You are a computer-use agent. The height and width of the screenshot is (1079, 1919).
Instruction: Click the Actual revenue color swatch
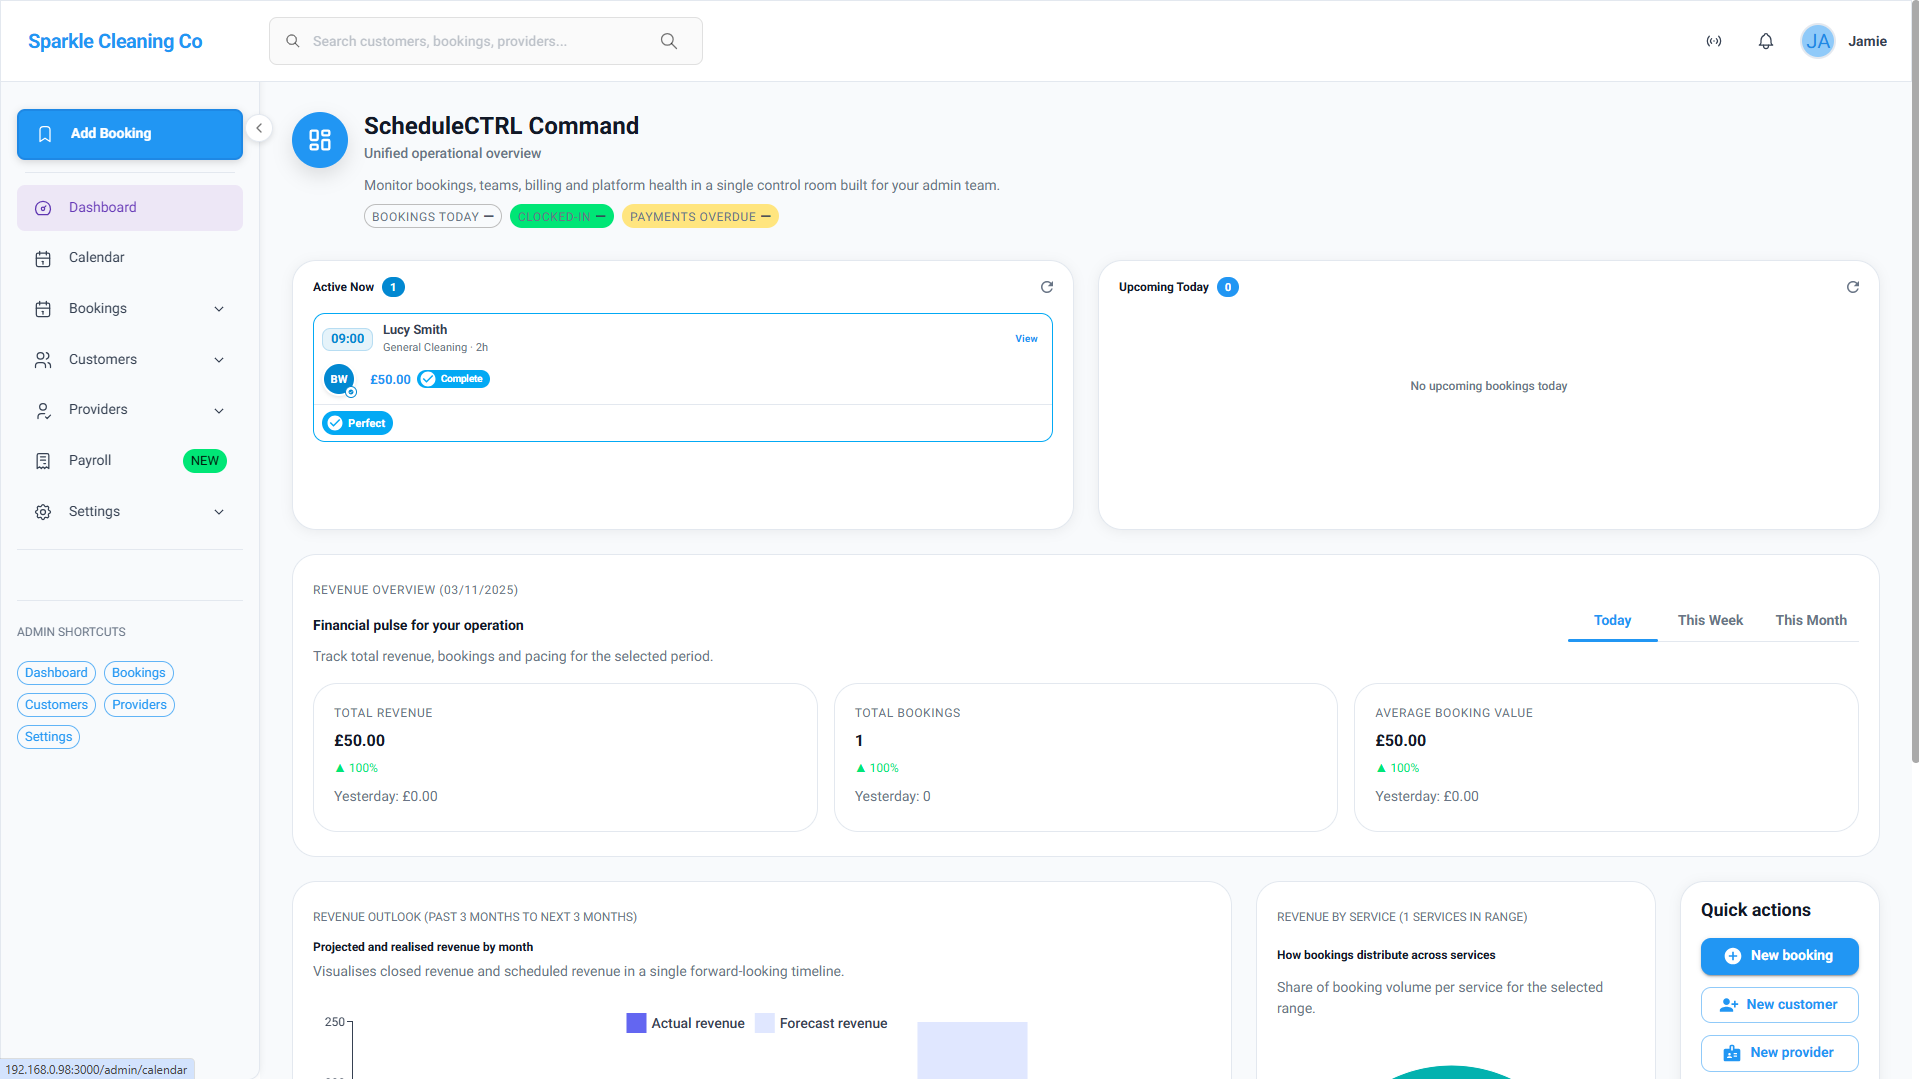tap(636, 1023)
